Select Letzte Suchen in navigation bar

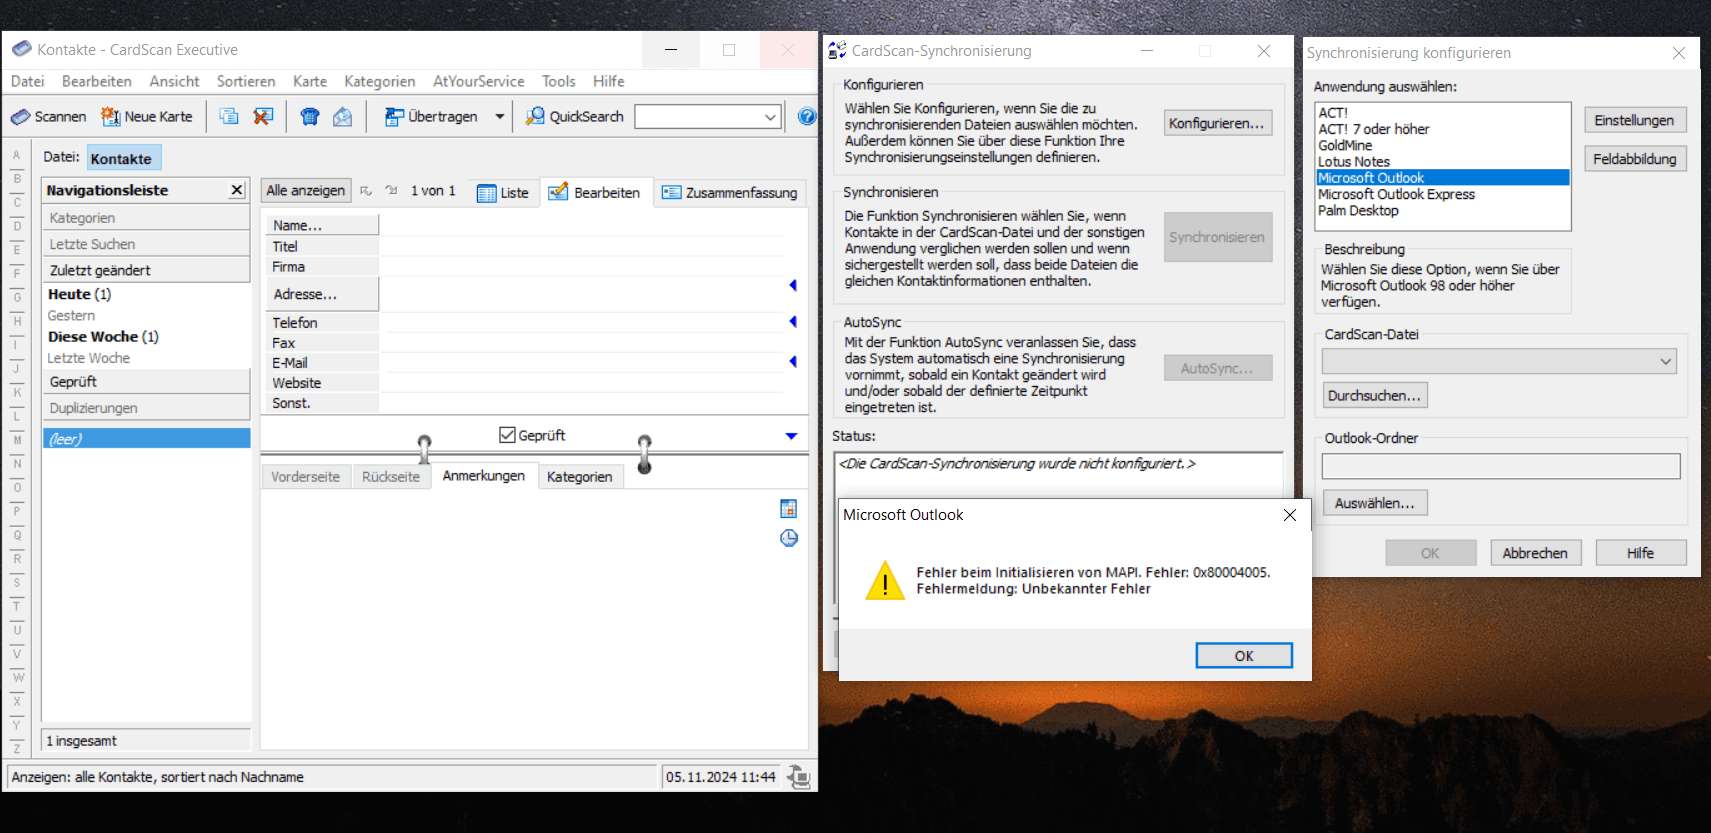point(146,244)
